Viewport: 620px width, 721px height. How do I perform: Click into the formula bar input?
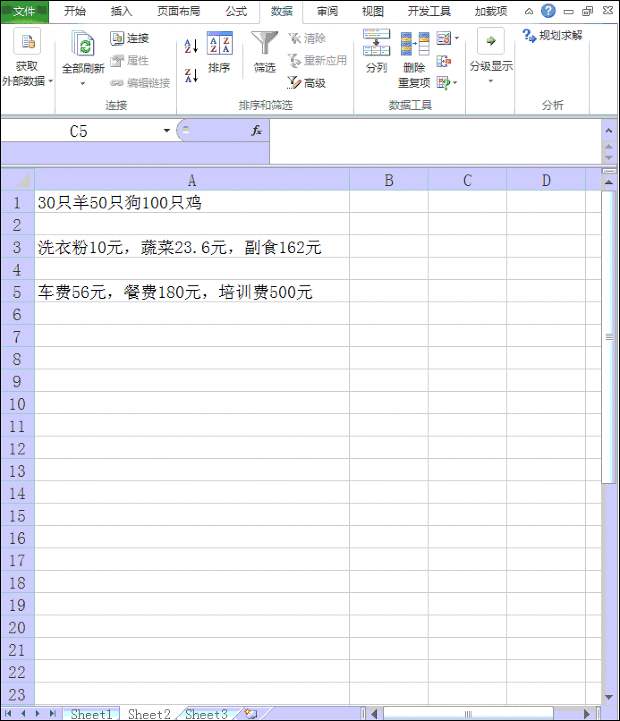pos(435,142)
